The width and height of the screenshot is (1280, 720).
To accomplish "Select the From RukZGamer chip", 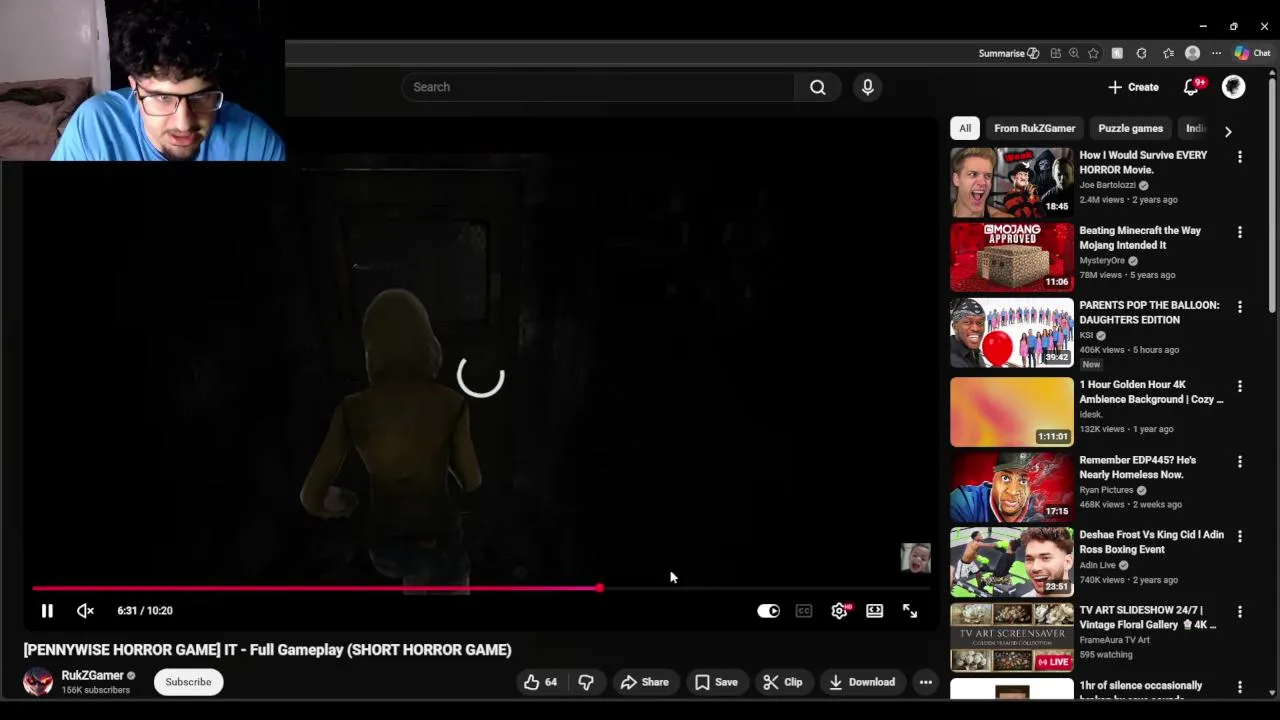I will (x=1035, y=128).
